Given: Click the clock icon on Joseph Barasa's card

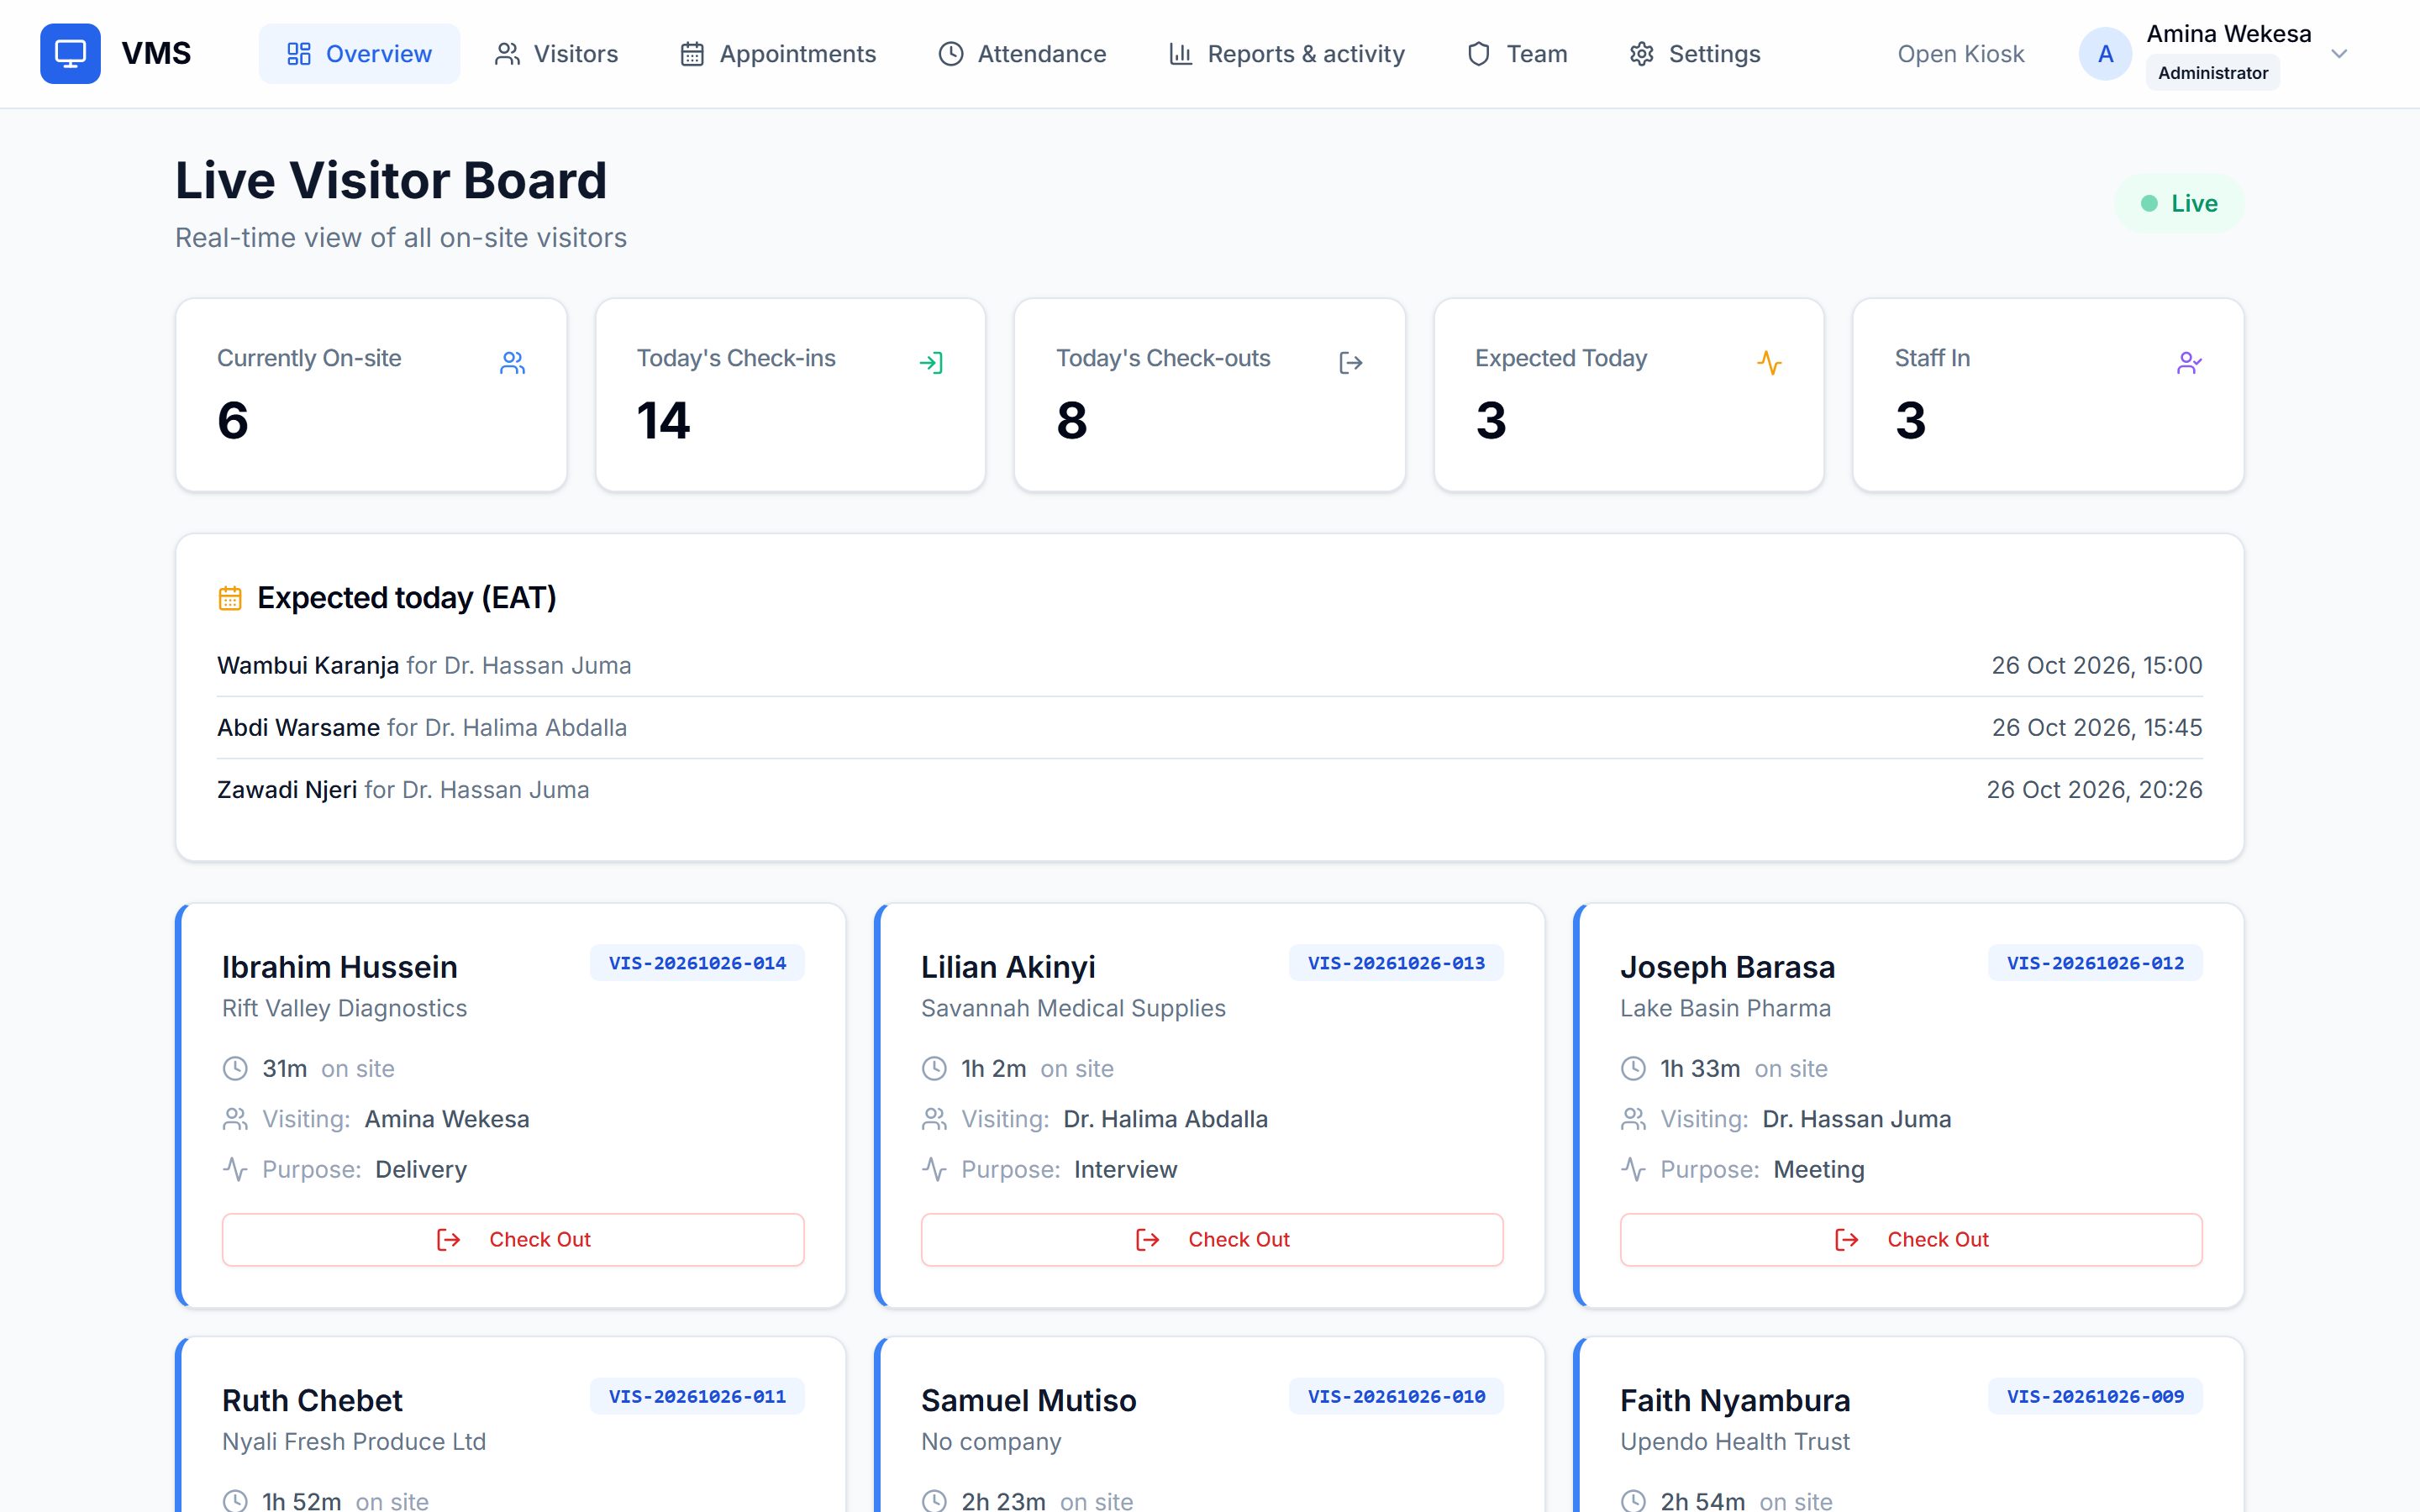Looking at the screenshot, I should (x=1633, y=1069).
